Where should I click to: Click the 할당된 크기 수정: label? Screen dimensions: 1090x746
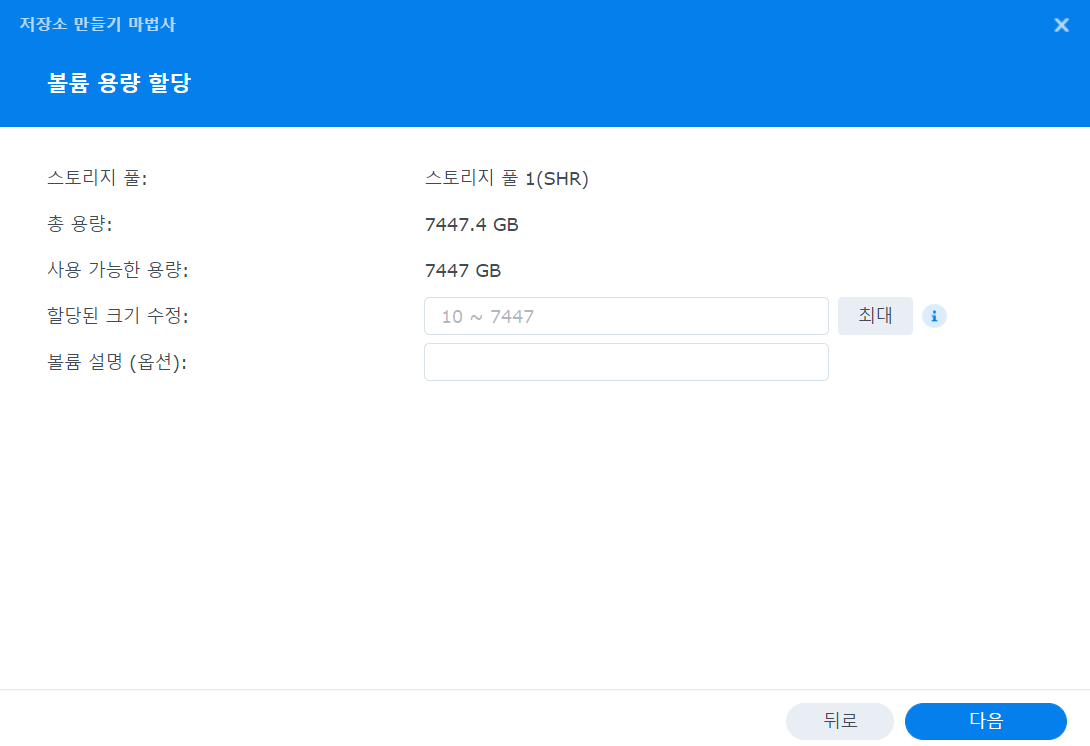coord(117,316)
